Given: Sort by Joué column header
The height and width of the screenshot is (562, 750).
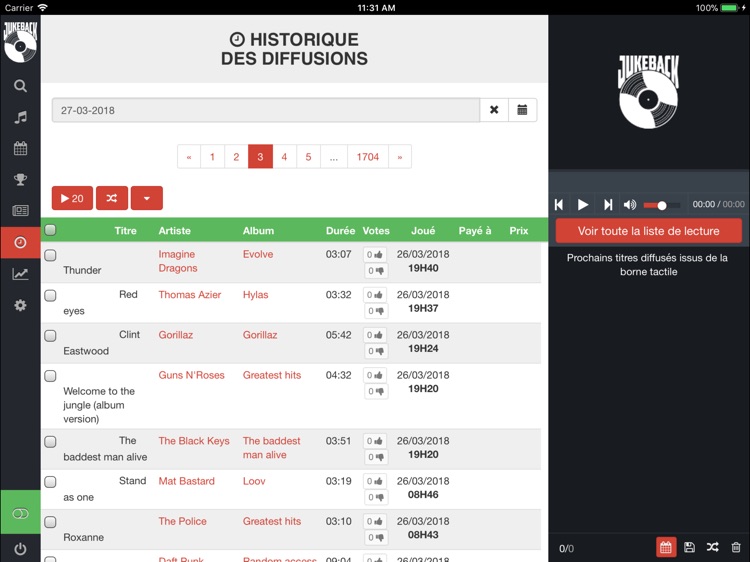Looking at the screenshot, I should [x=423, y=231].
